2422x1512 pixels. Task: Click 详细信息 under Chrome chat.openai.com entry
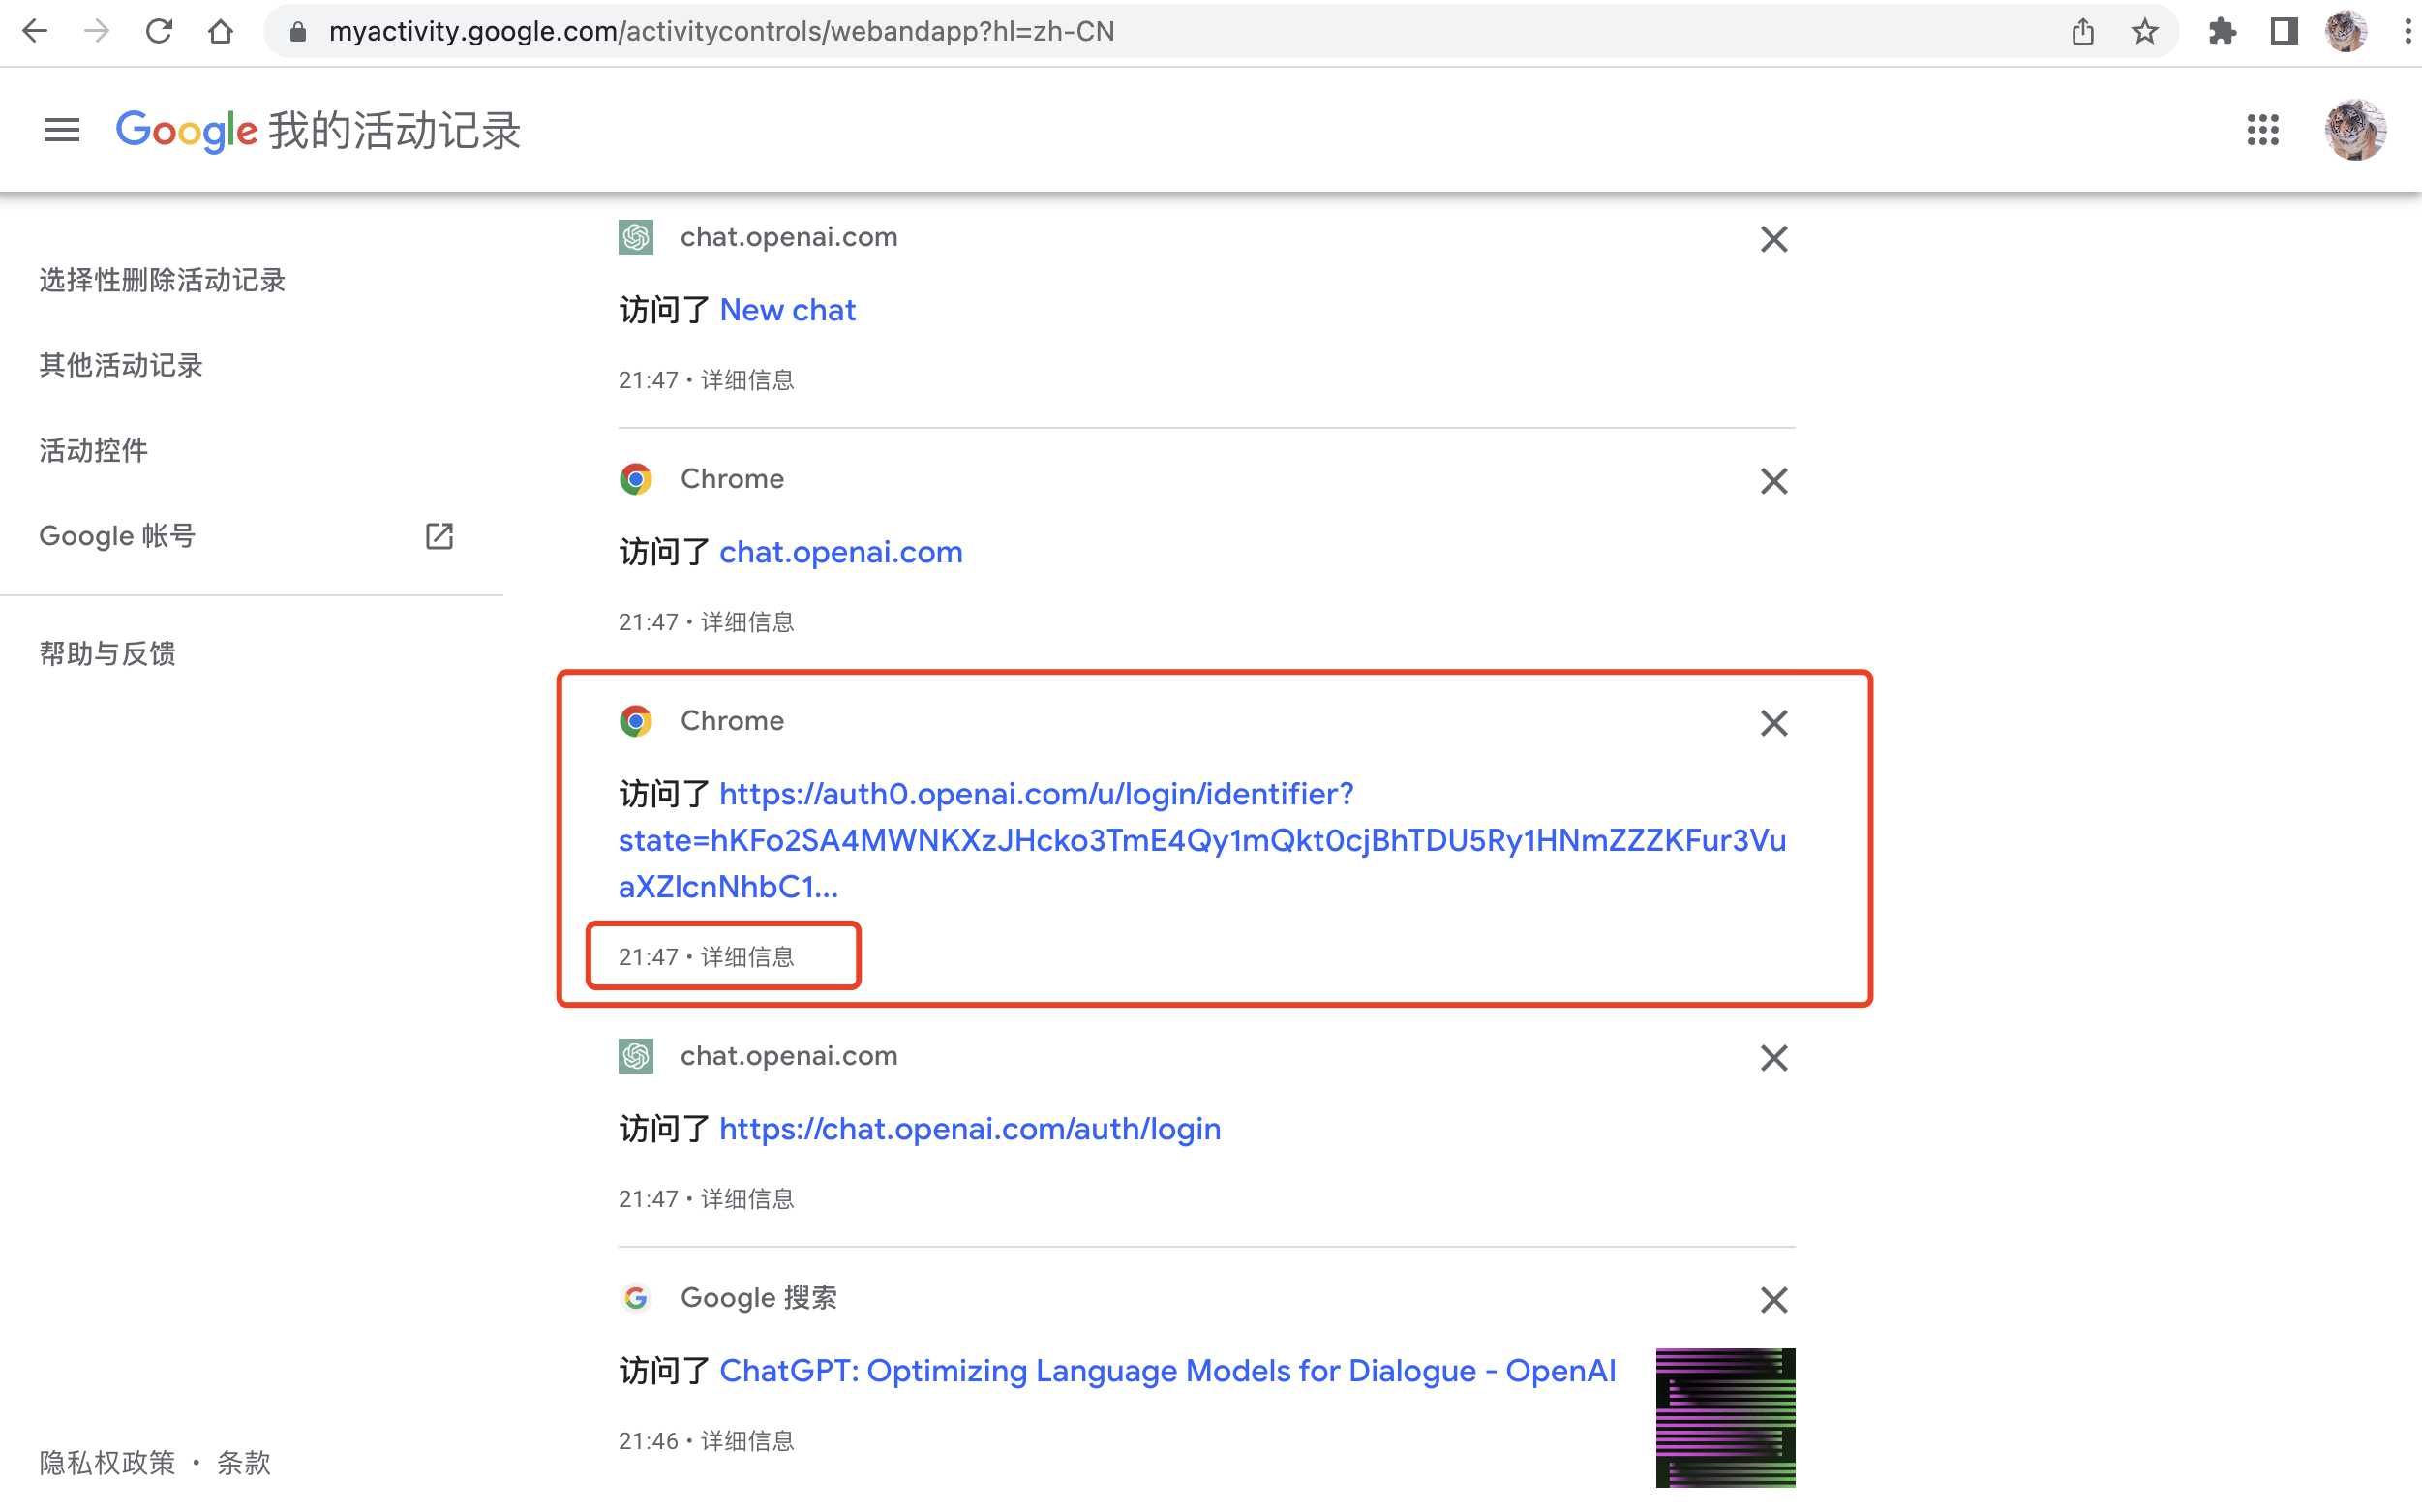coord(747,622)
